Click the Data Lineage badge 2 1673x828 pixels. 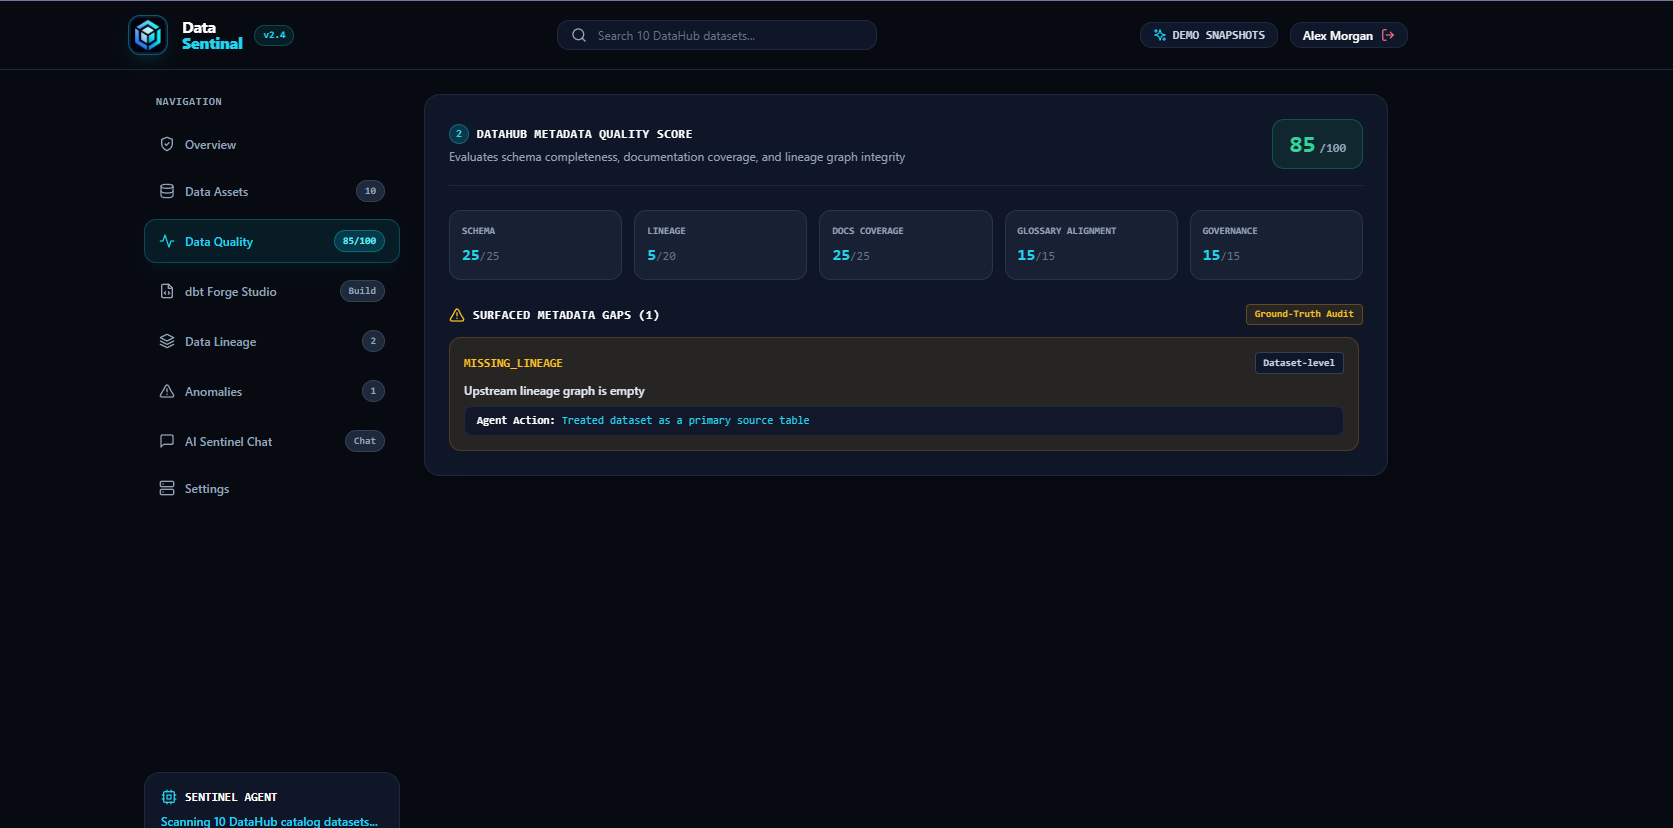(x=373, y=341)
